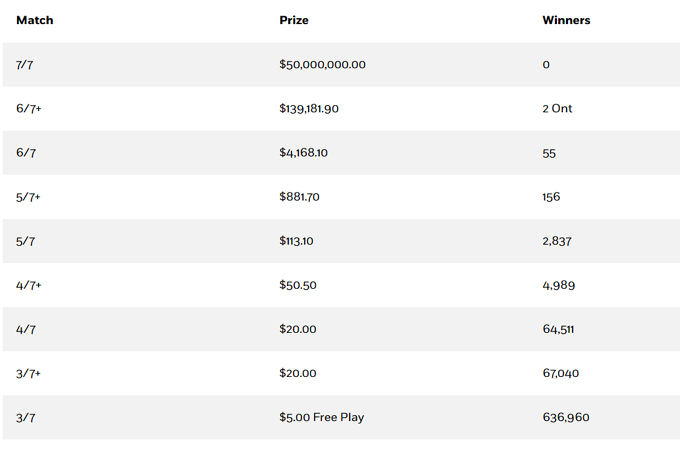
Task: Select the 3/7+ match label
Action: pyautogui.click(x=28, y=373)
